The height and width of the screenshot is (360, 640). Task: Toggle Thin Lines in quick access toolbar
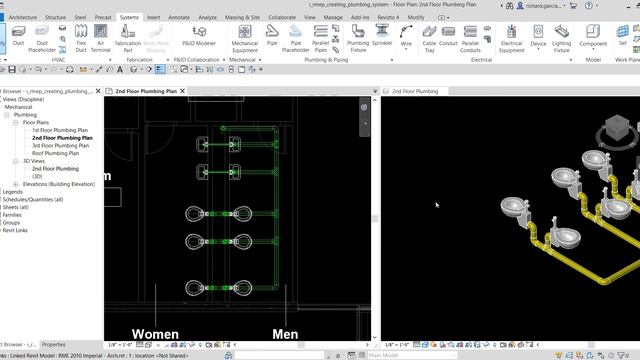160,69
